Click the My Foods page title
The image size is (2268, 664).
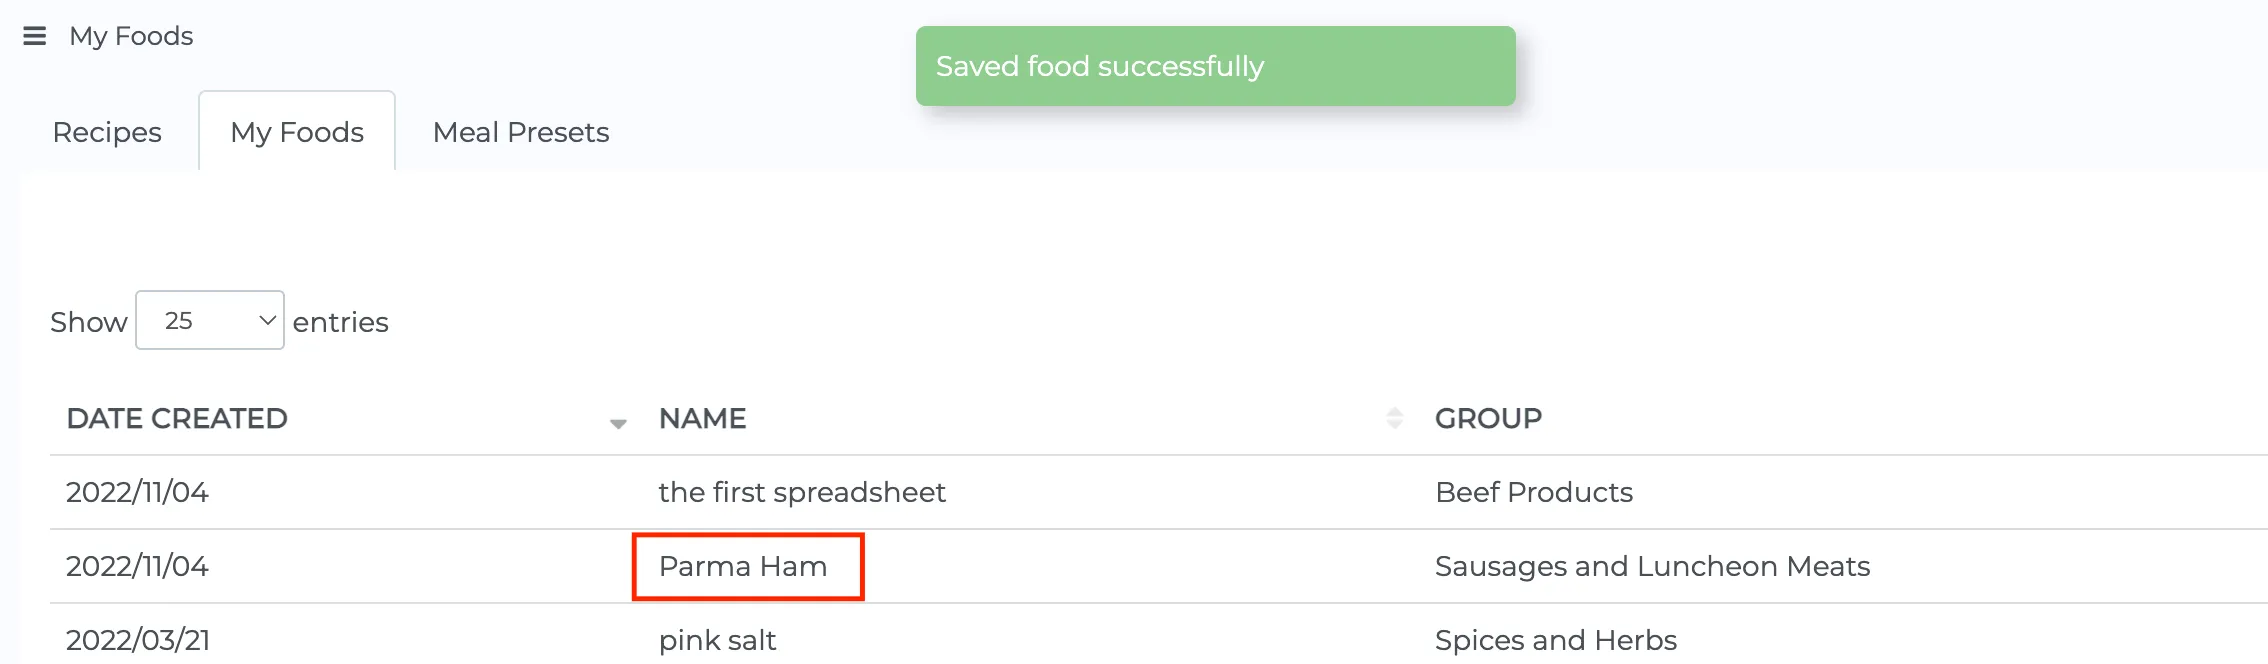[x=131, y=36]
